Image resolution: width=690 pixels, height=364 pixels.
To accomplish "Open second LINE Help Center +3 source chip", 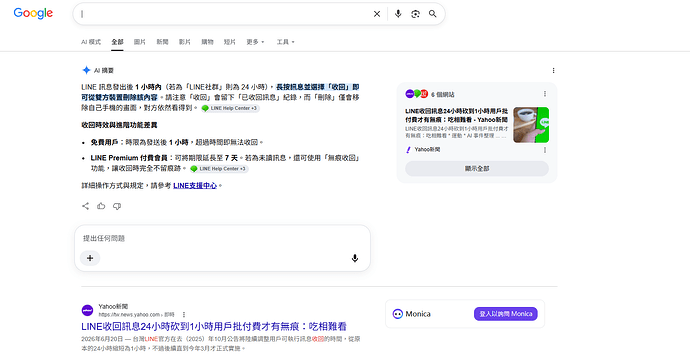I will tap(219, 169).
